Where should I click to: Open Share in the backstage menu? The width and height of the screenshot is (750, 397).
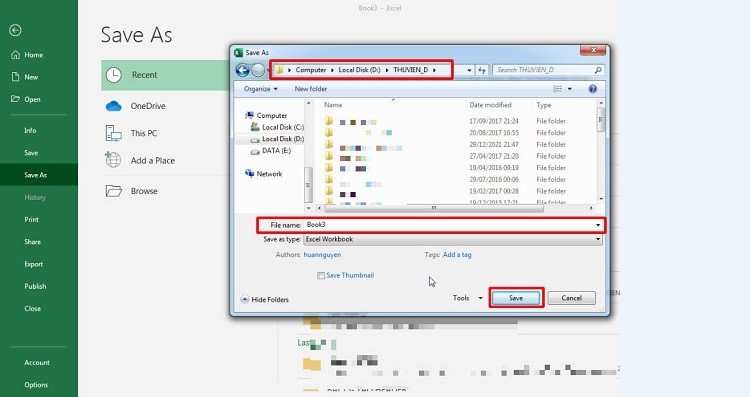pyautogui.click(x=33, y=242)
